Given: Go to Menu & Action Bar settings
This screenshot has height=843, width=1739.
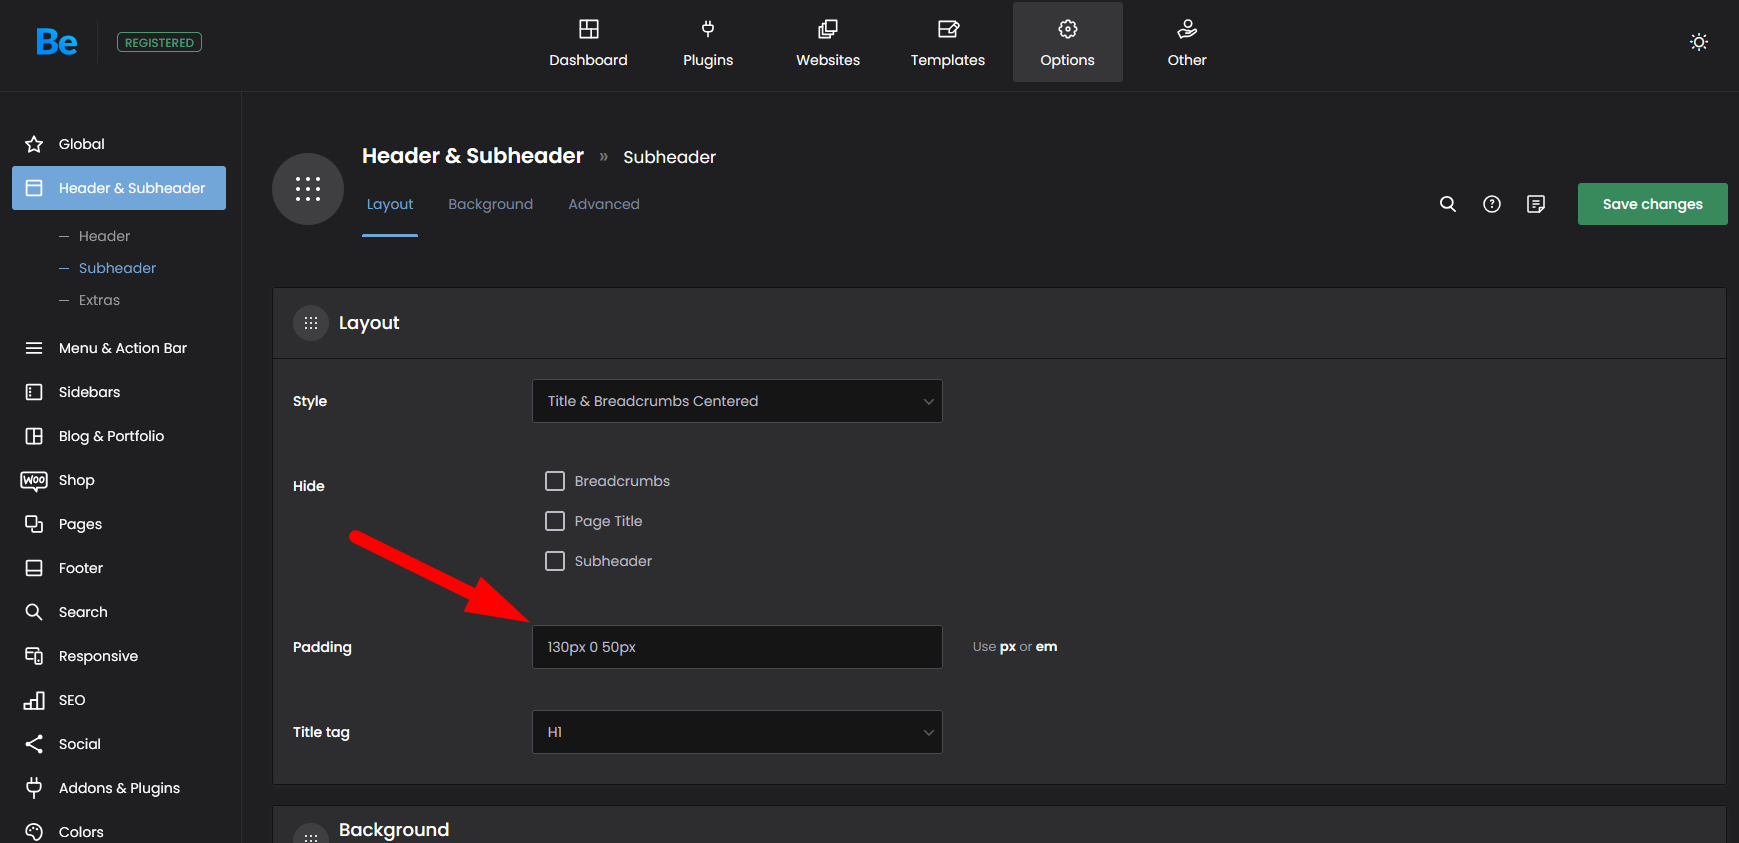Looking at the screenshot, I should [123, 348].
